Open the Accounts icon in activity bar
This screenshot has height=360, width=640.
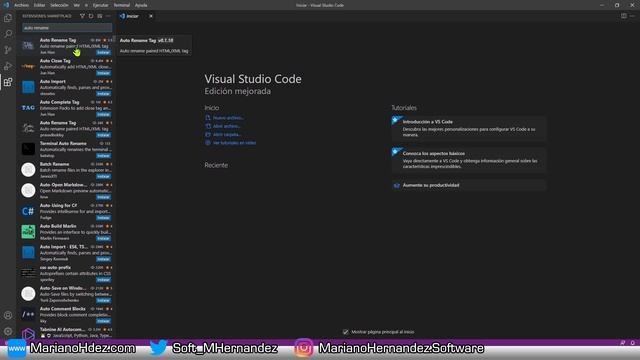[x=8, y=315]
